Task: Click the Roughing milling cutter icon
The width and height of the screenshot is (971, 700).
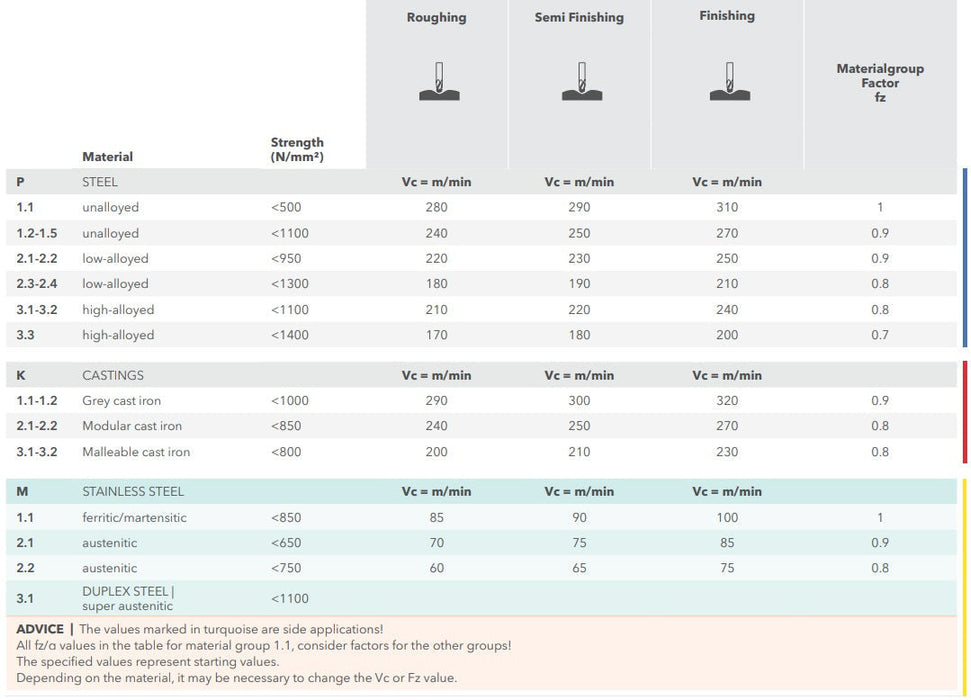Action: (438, 81)
